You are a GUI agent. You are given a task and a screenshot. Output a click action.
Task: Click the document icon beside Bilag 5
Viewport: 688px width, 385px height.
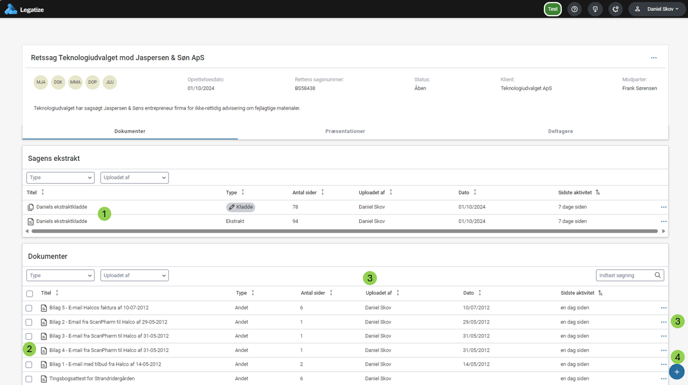point(43,308)
